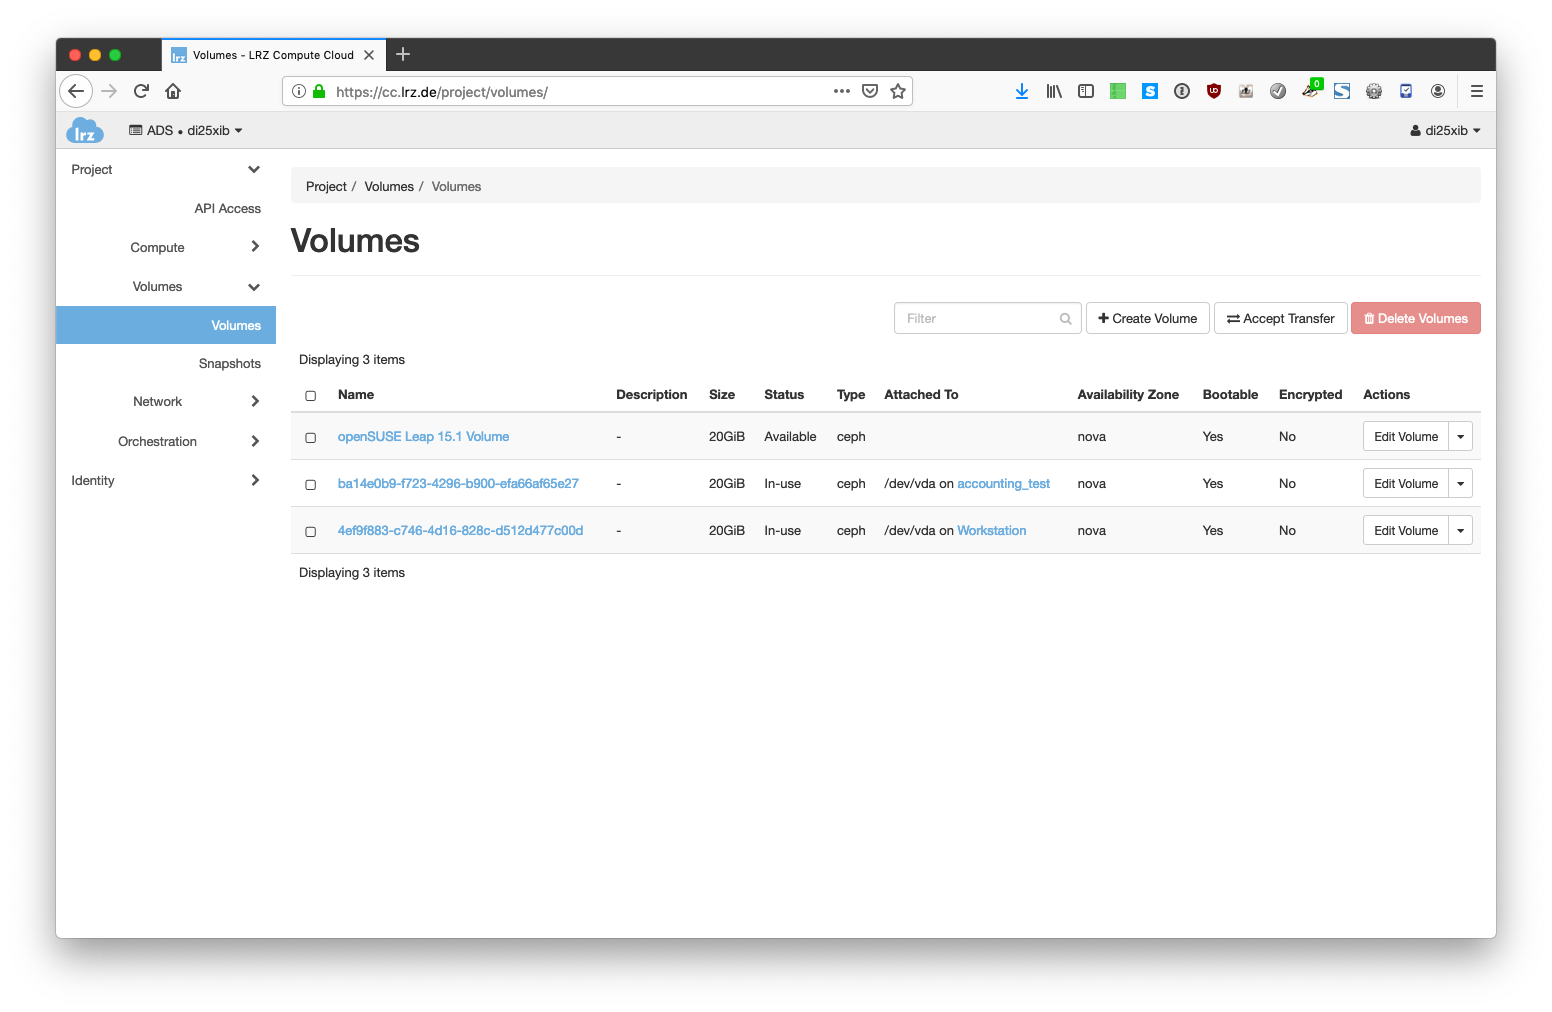Image resolution: width=1552 pixels, height=1012 pixels.
Task: Go to the browser home page icon
Action: click(173, 91)
